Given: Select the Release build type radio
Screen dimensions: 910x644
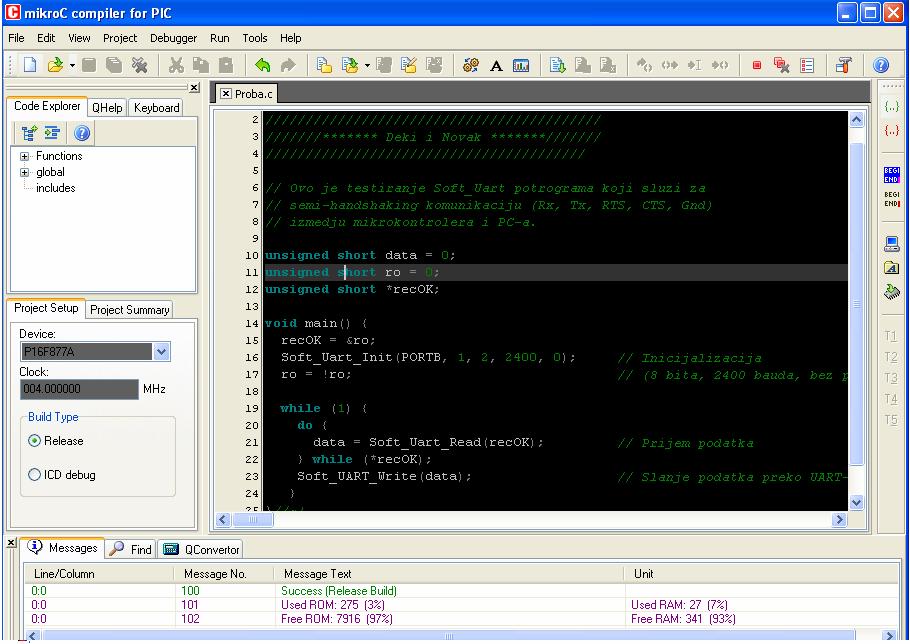Looking at the screenshot, I should point(34,441).
